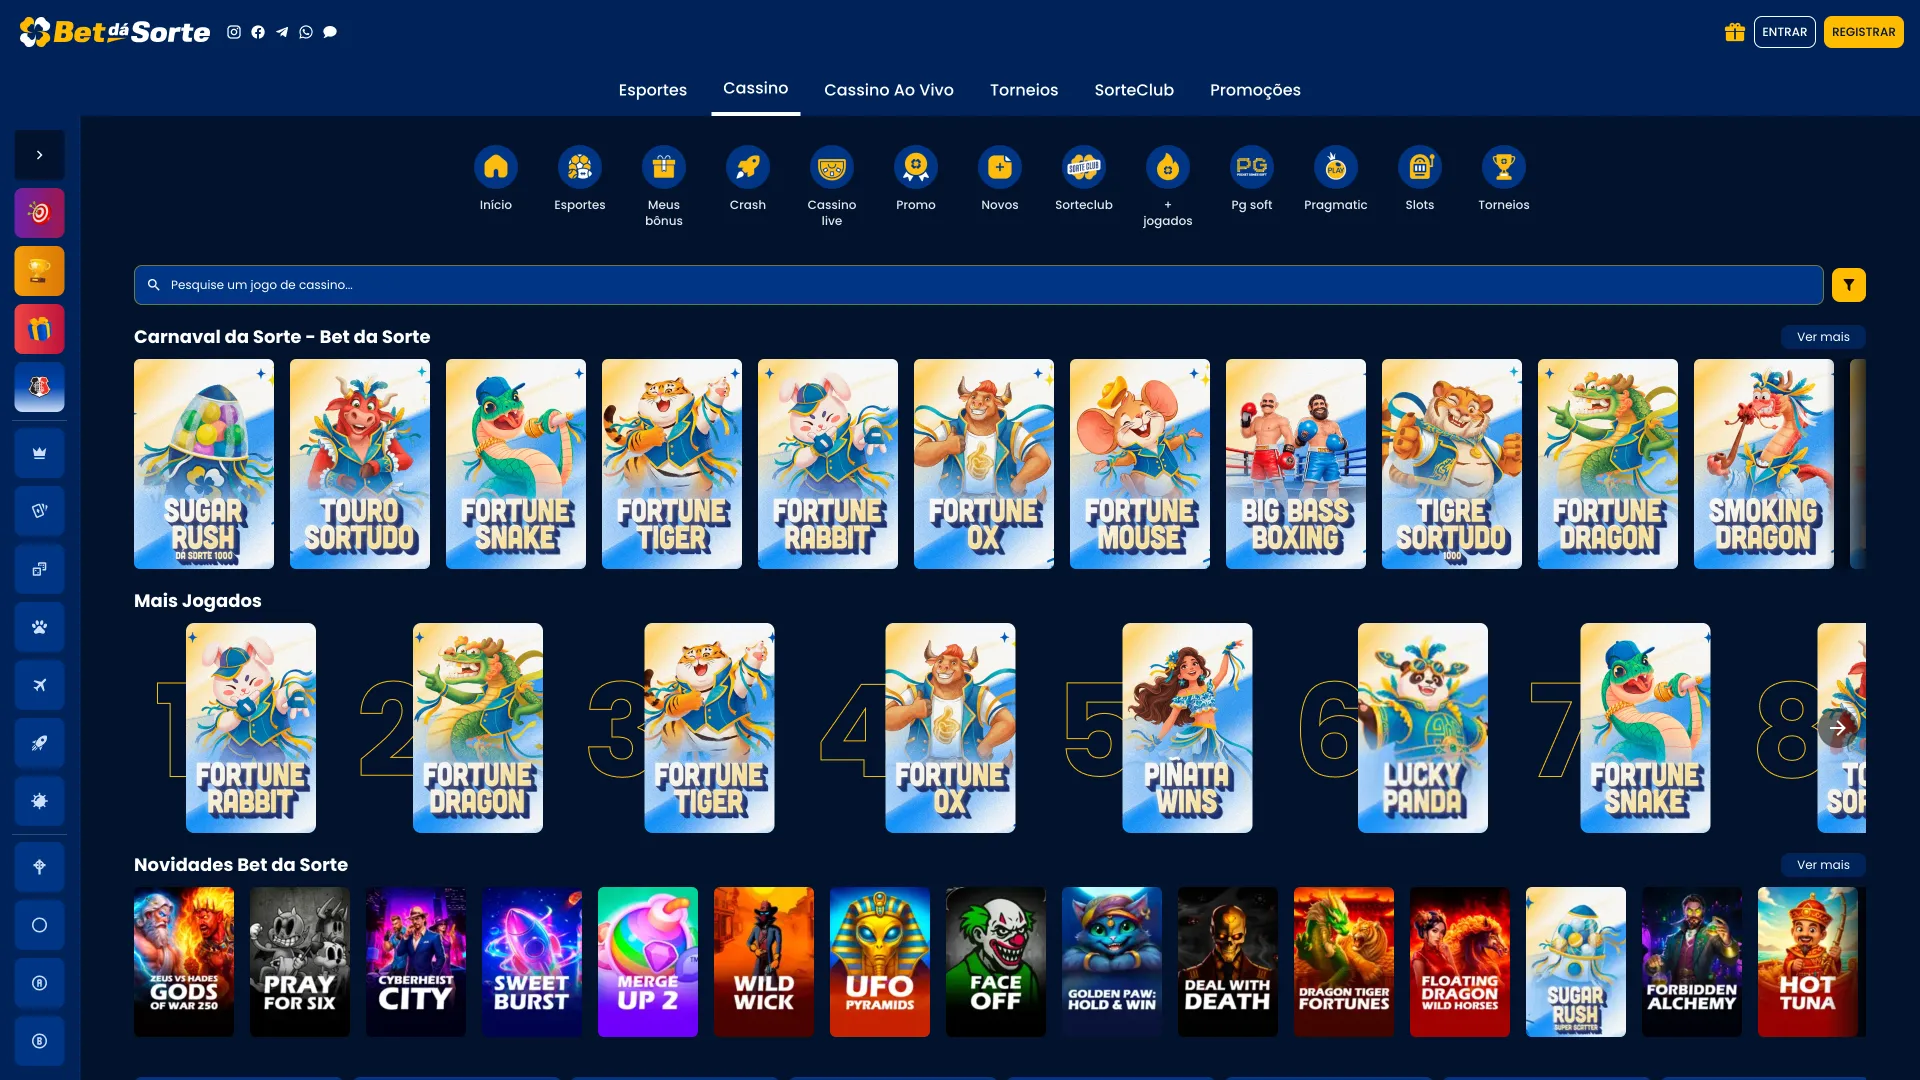Open Piñata Wins ranked number 5

click(x=1187, y=728)
